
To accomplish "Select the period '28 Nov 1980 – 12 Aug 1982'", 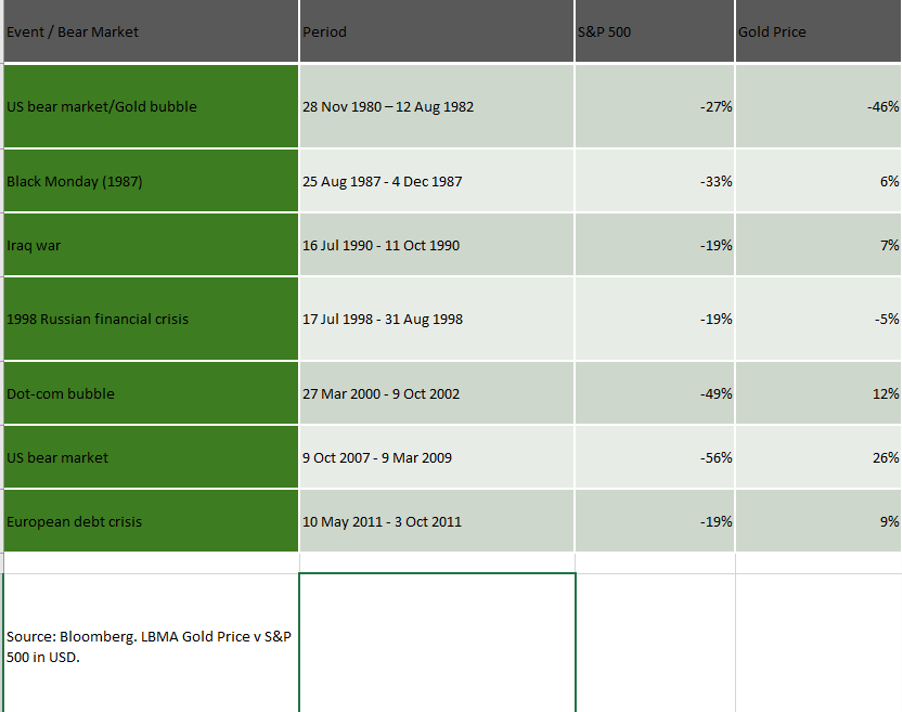I will [437, 107].
